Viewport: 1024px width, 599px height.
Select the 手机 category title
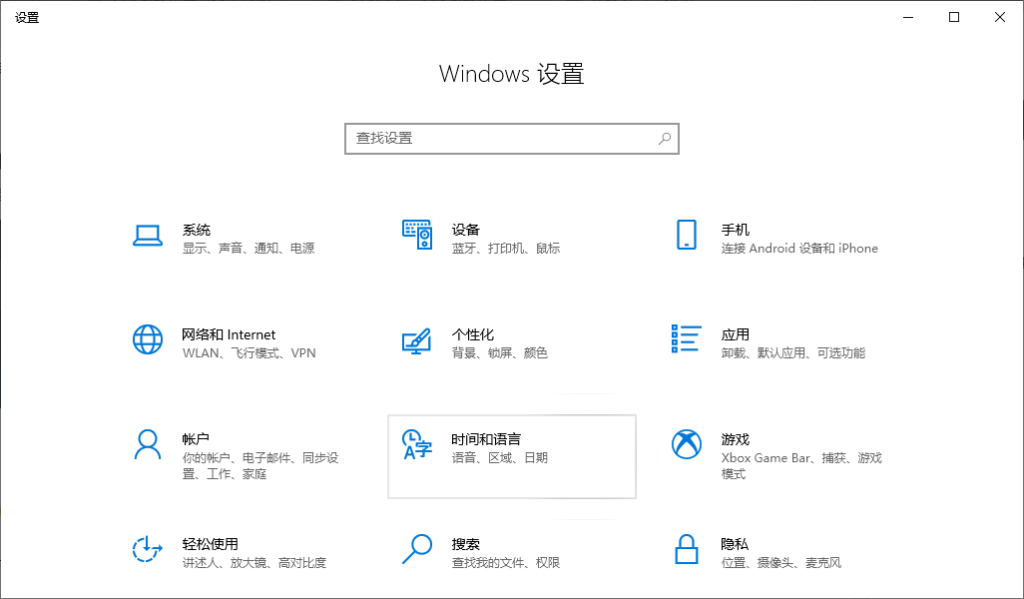(x=735, y=230)
